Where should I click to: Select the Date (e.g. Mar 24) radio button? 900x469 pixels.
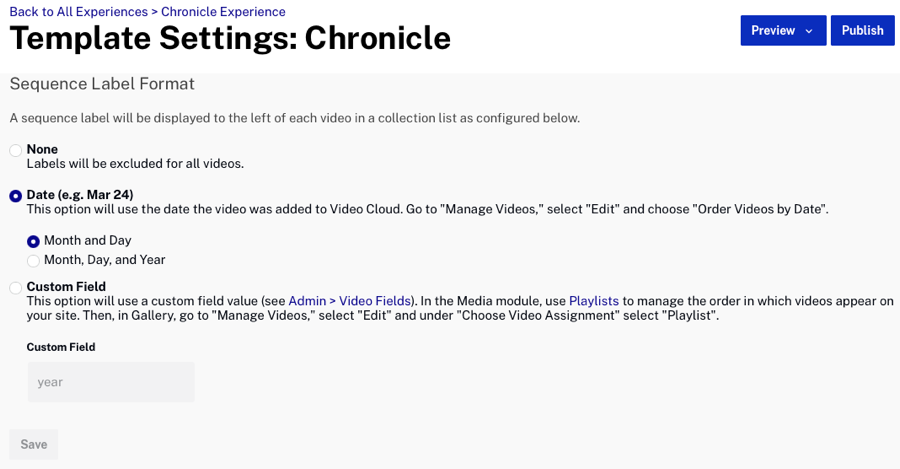click(x=15, y=196)
